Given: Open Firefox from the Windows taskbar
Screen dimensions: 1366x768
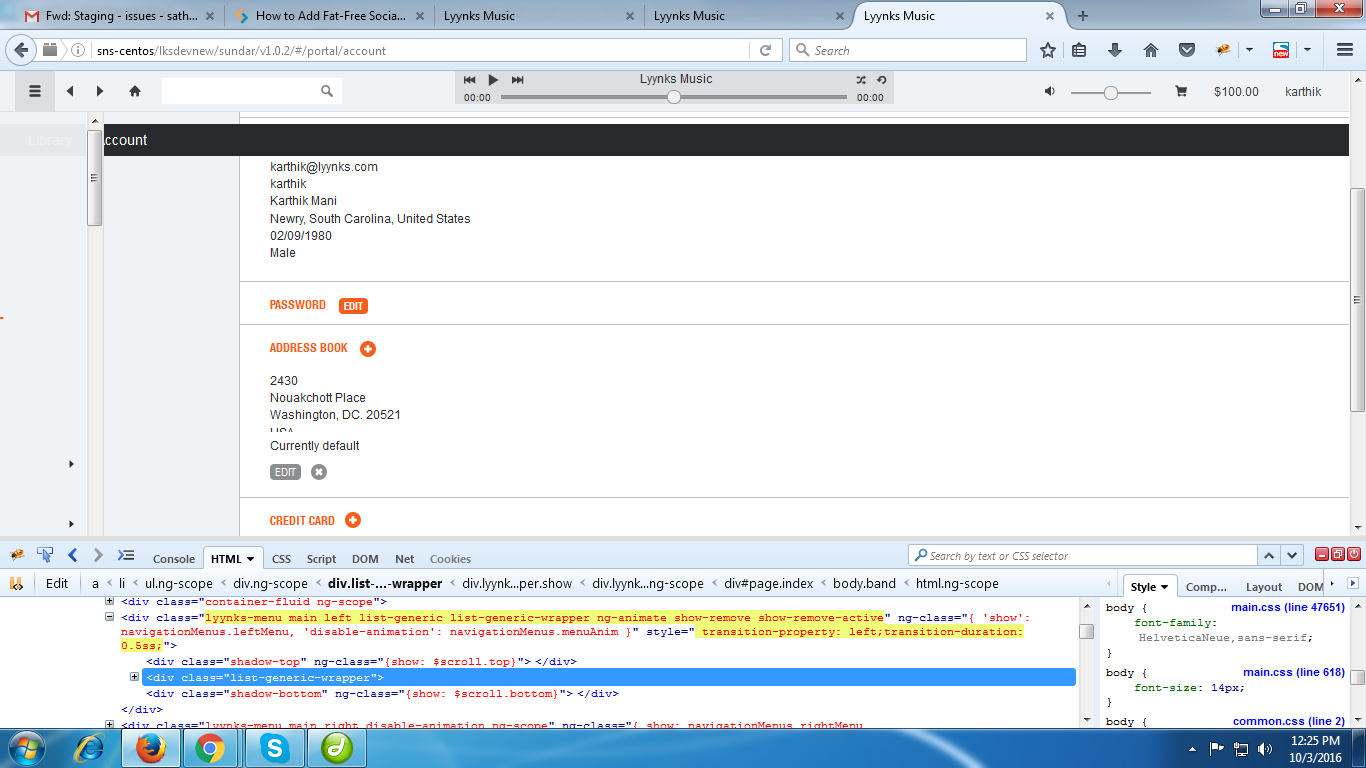Looking at the screenshot, I should pos(150,748).
